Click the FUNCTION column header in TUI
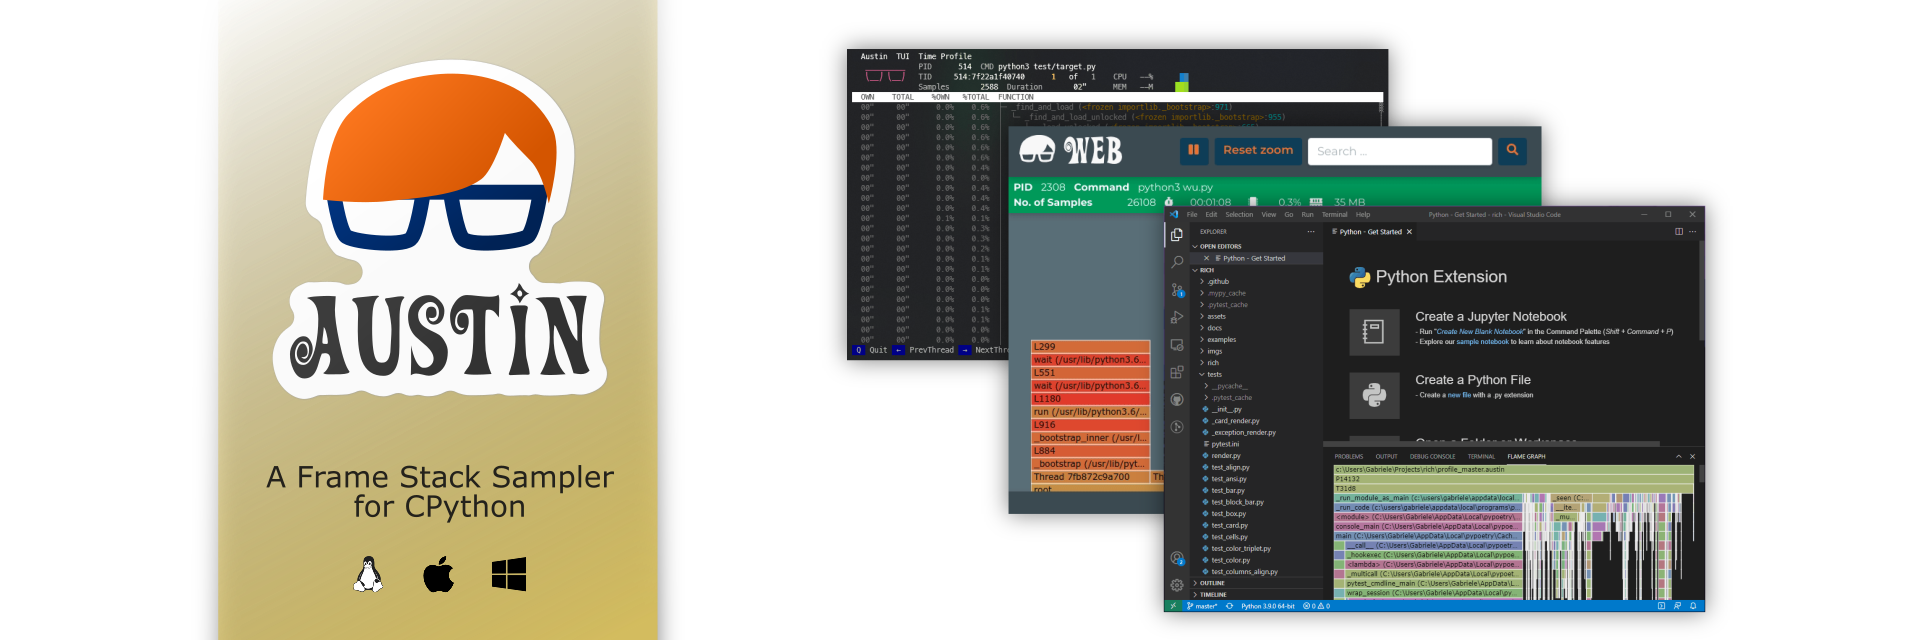 click(x=1016, y=97)
